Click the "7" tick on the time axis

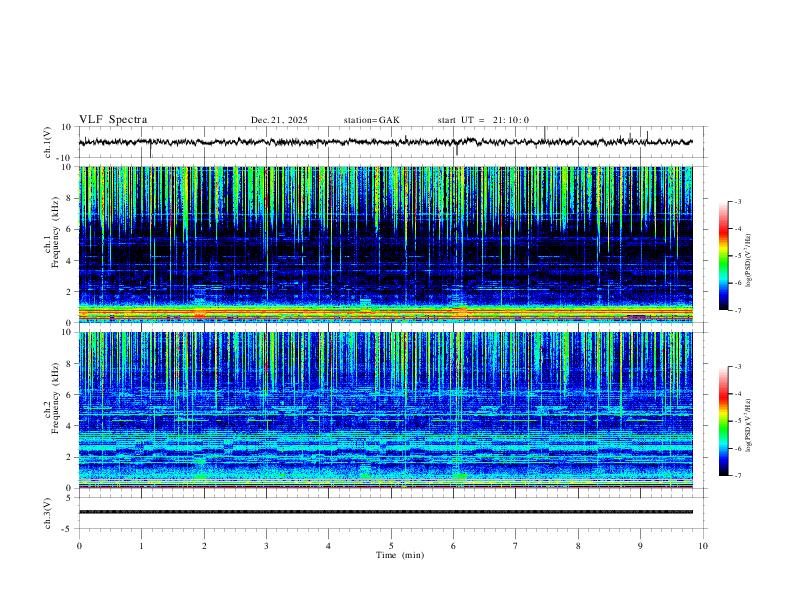point(516,546)
